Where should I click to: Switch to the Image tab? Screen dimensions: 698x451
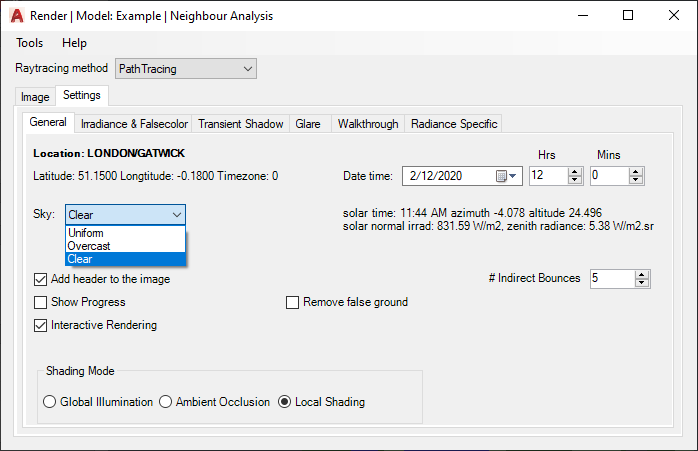35,97
